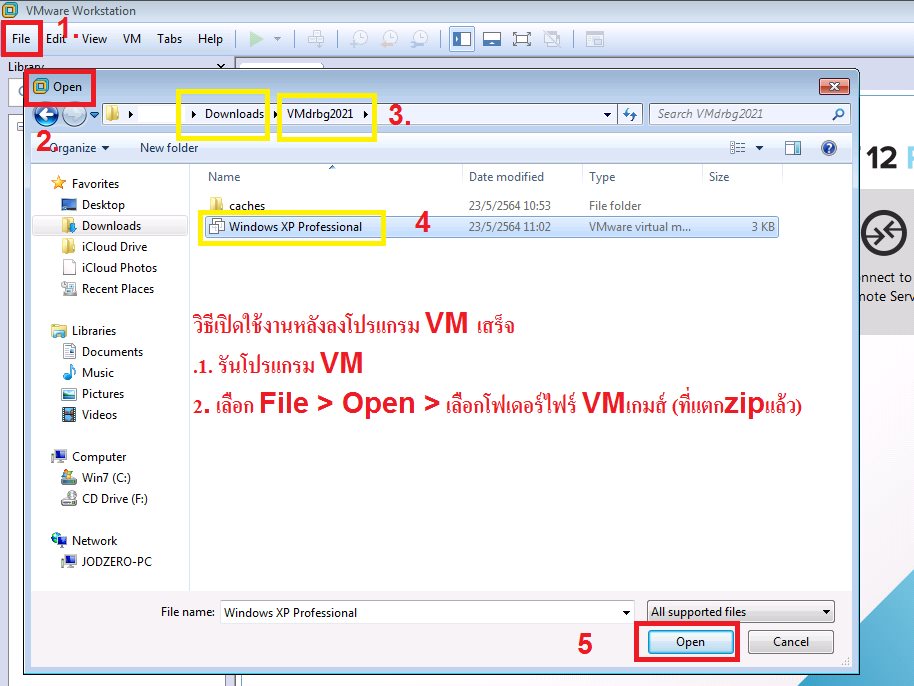Open the File menu in VMware Workstation

point(21,39)
